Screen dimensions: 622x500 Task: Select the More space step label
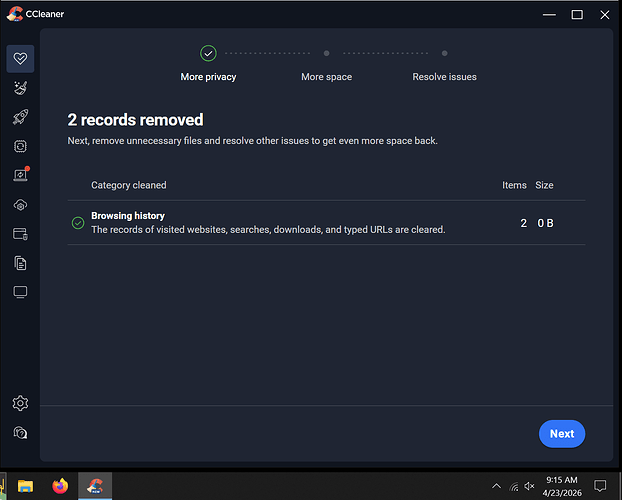(x=326, y=77)
